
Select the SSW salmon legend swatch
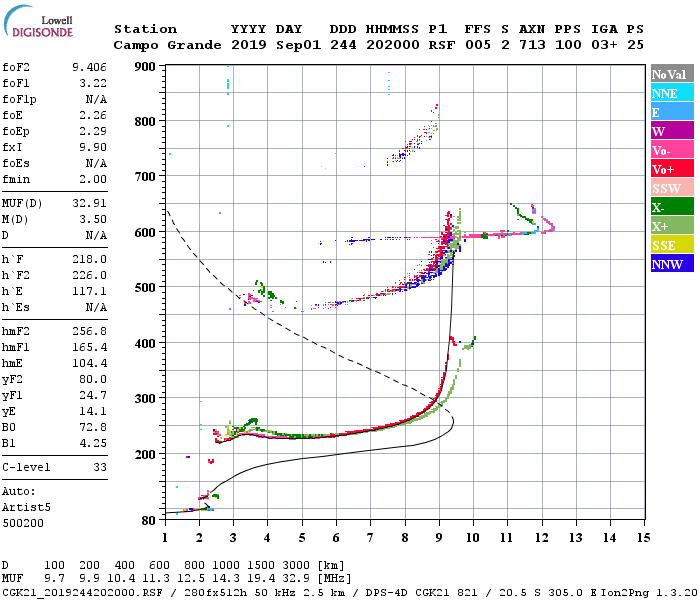[672, 187]
